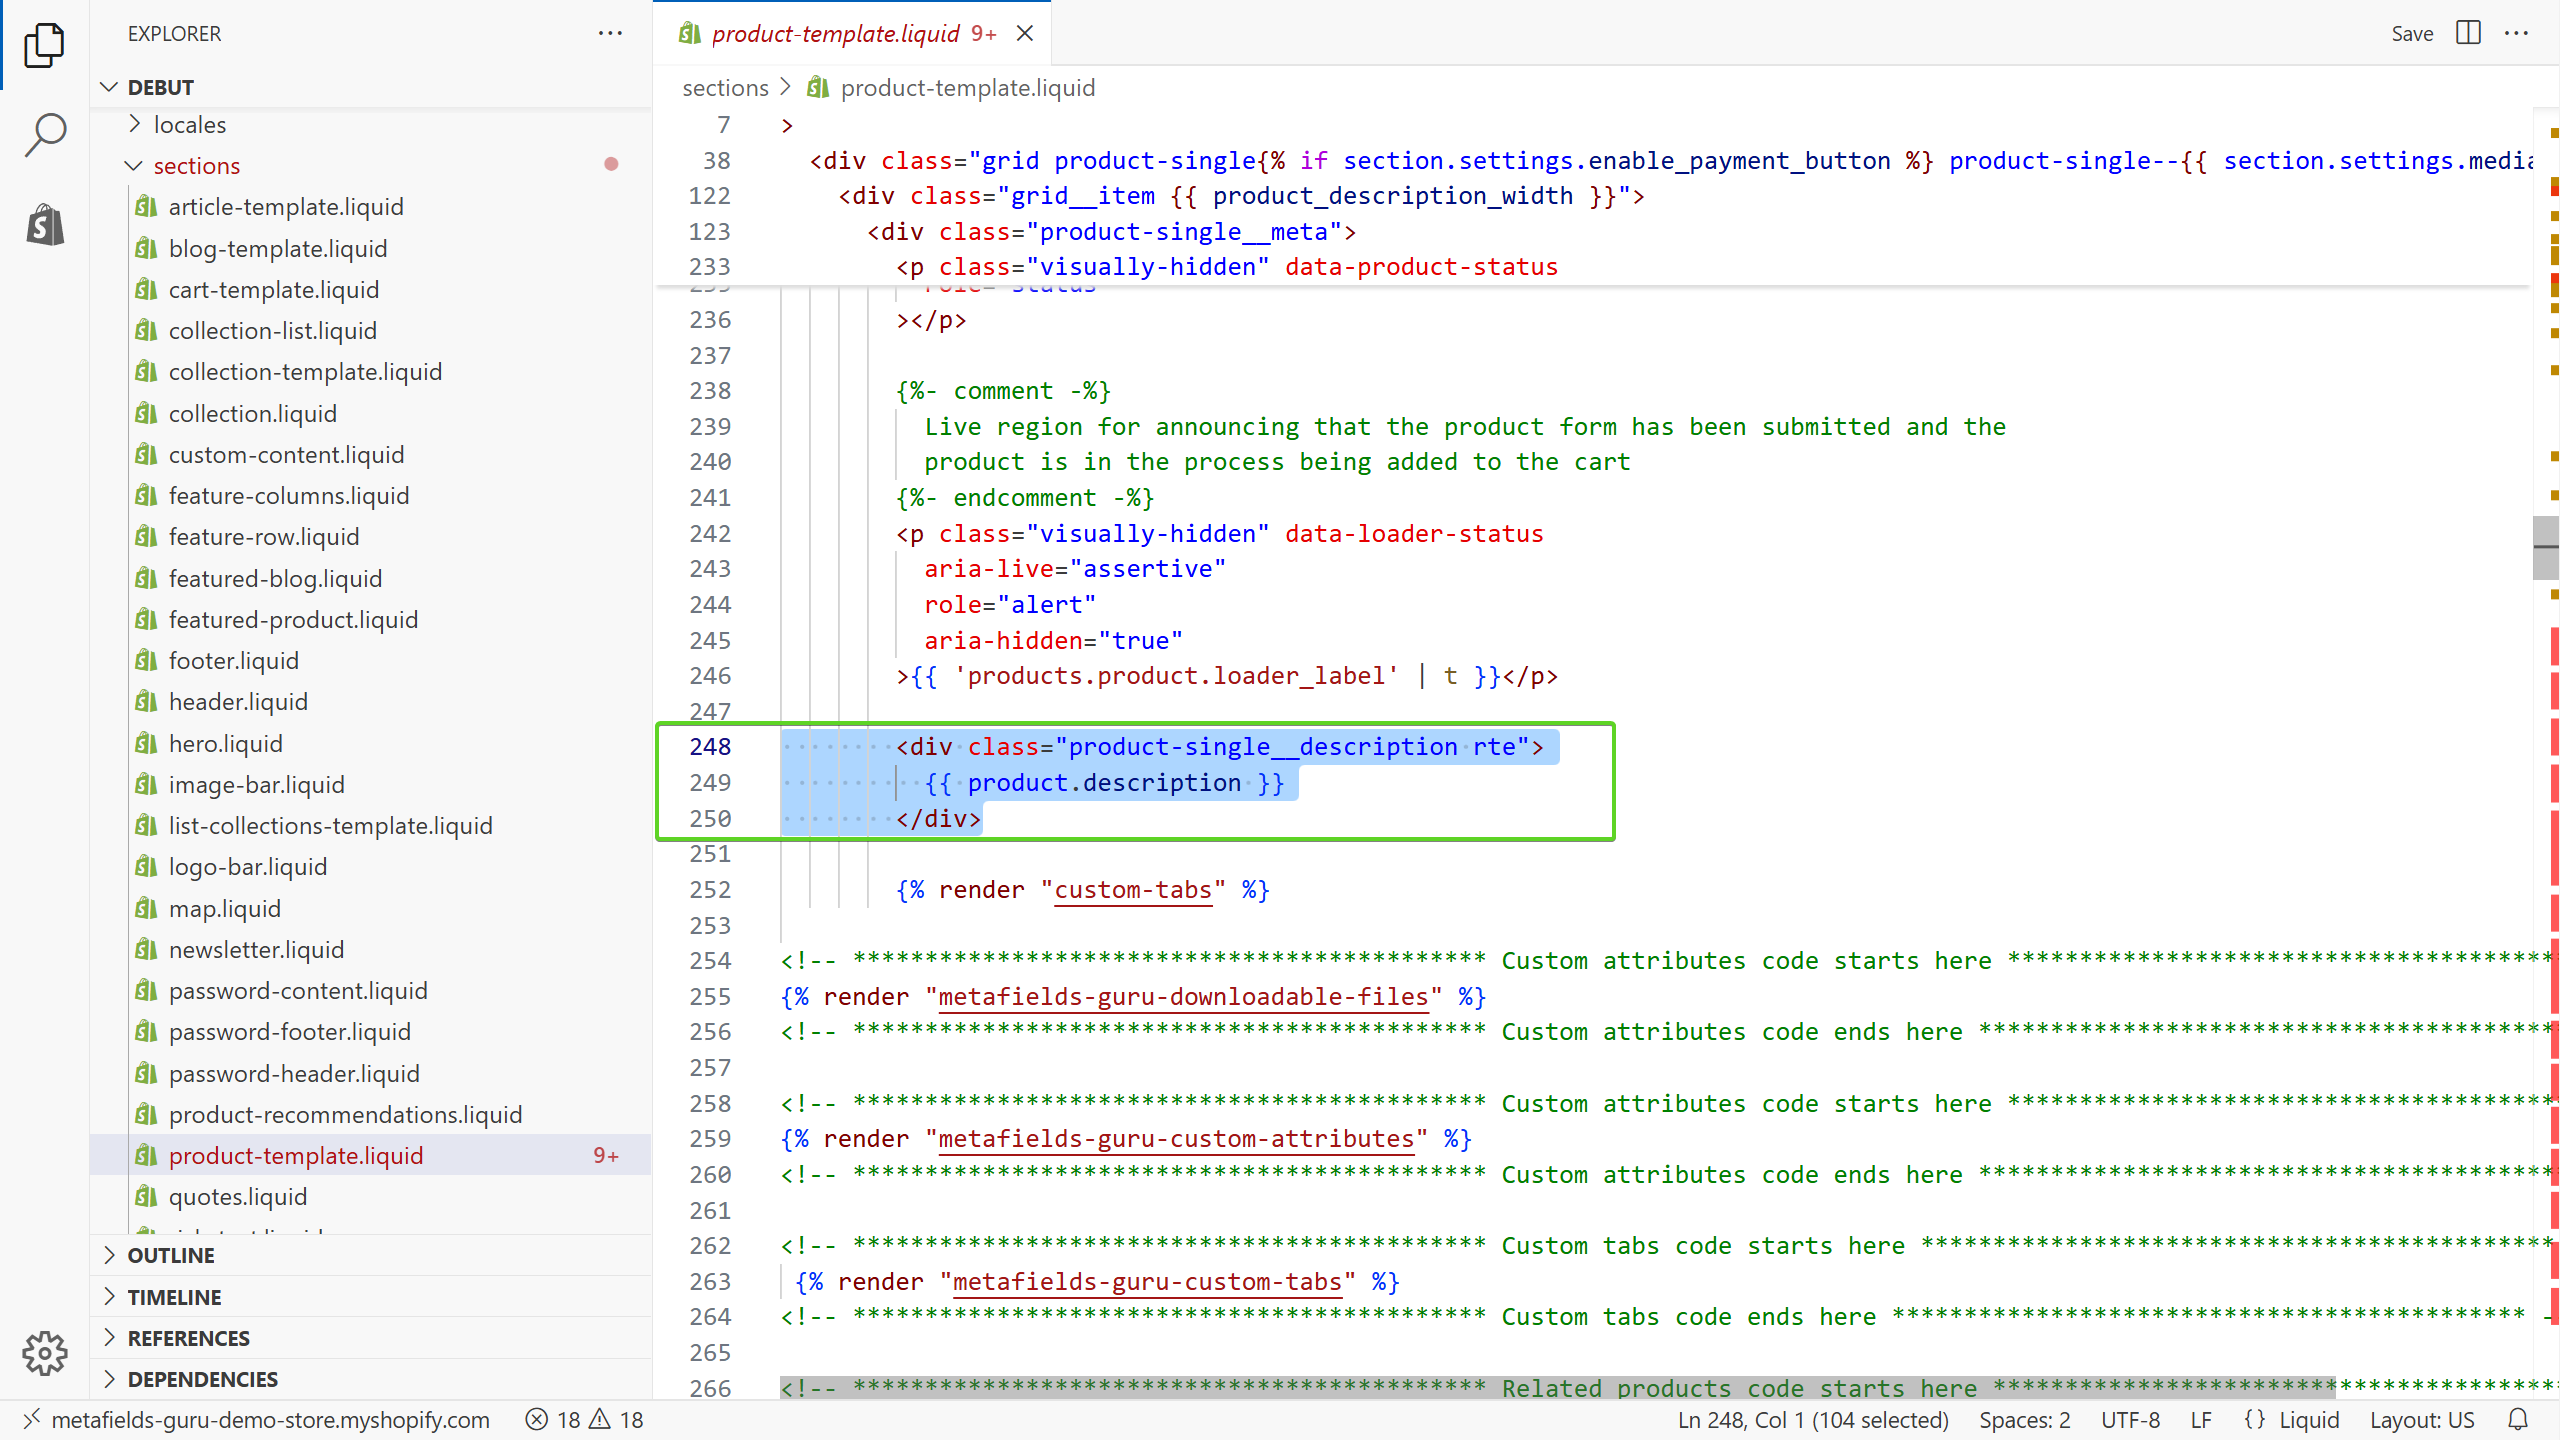Select header.liquid in the file tree
Screen dimensions: 2560x1440
point(239,701)
